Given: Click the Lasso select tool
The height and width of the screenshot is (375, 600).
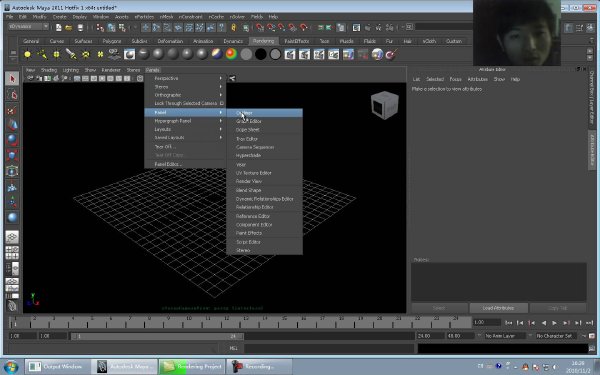Looking at the screenshot, I should tap(12, 95).
